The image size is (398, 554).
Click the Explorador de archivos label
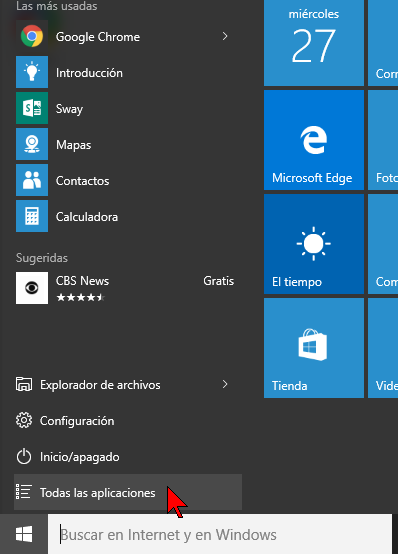[x=100, y=385]
